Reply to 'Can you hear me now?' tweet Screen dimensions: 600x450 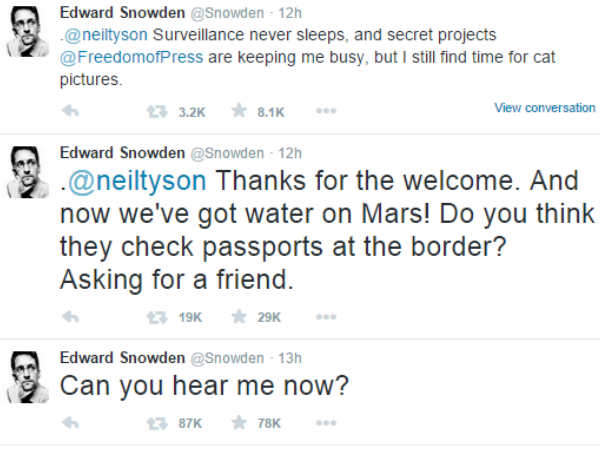pyautogui.click(x=70, y=423)
